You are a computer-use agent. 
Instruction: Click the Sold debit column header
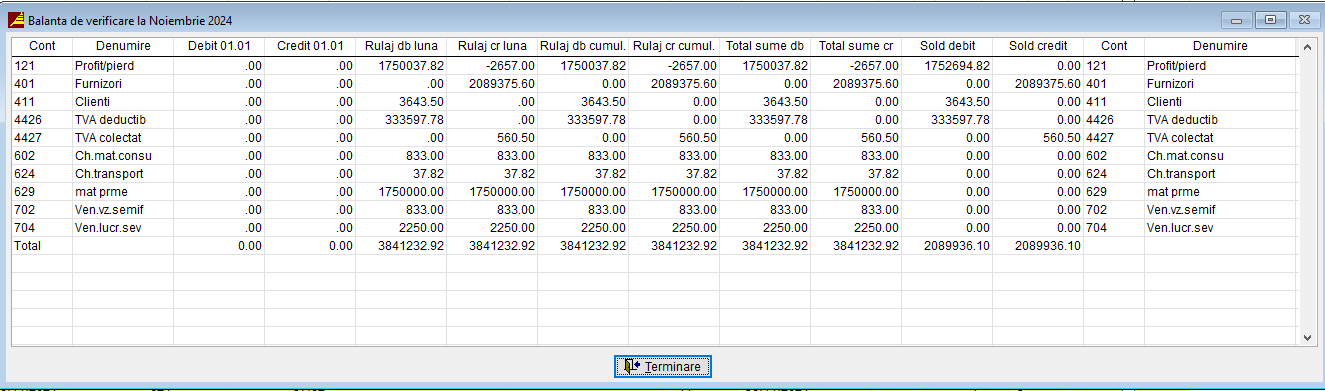(x=947, y=46)
